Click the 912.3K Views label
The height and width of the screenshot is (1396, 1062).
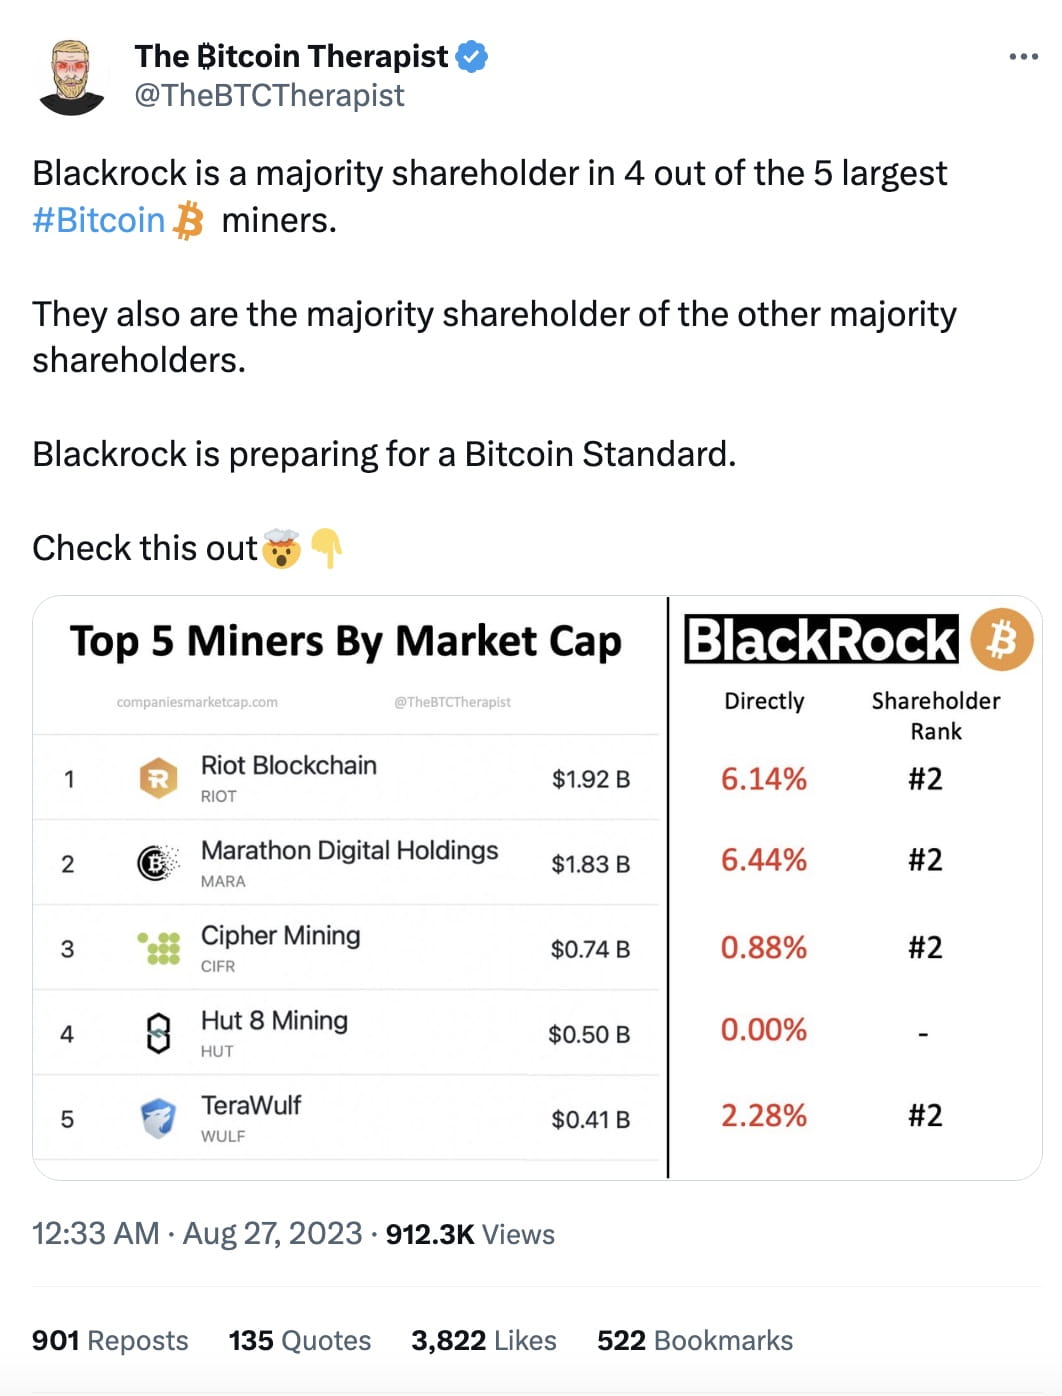point(469,1233)
